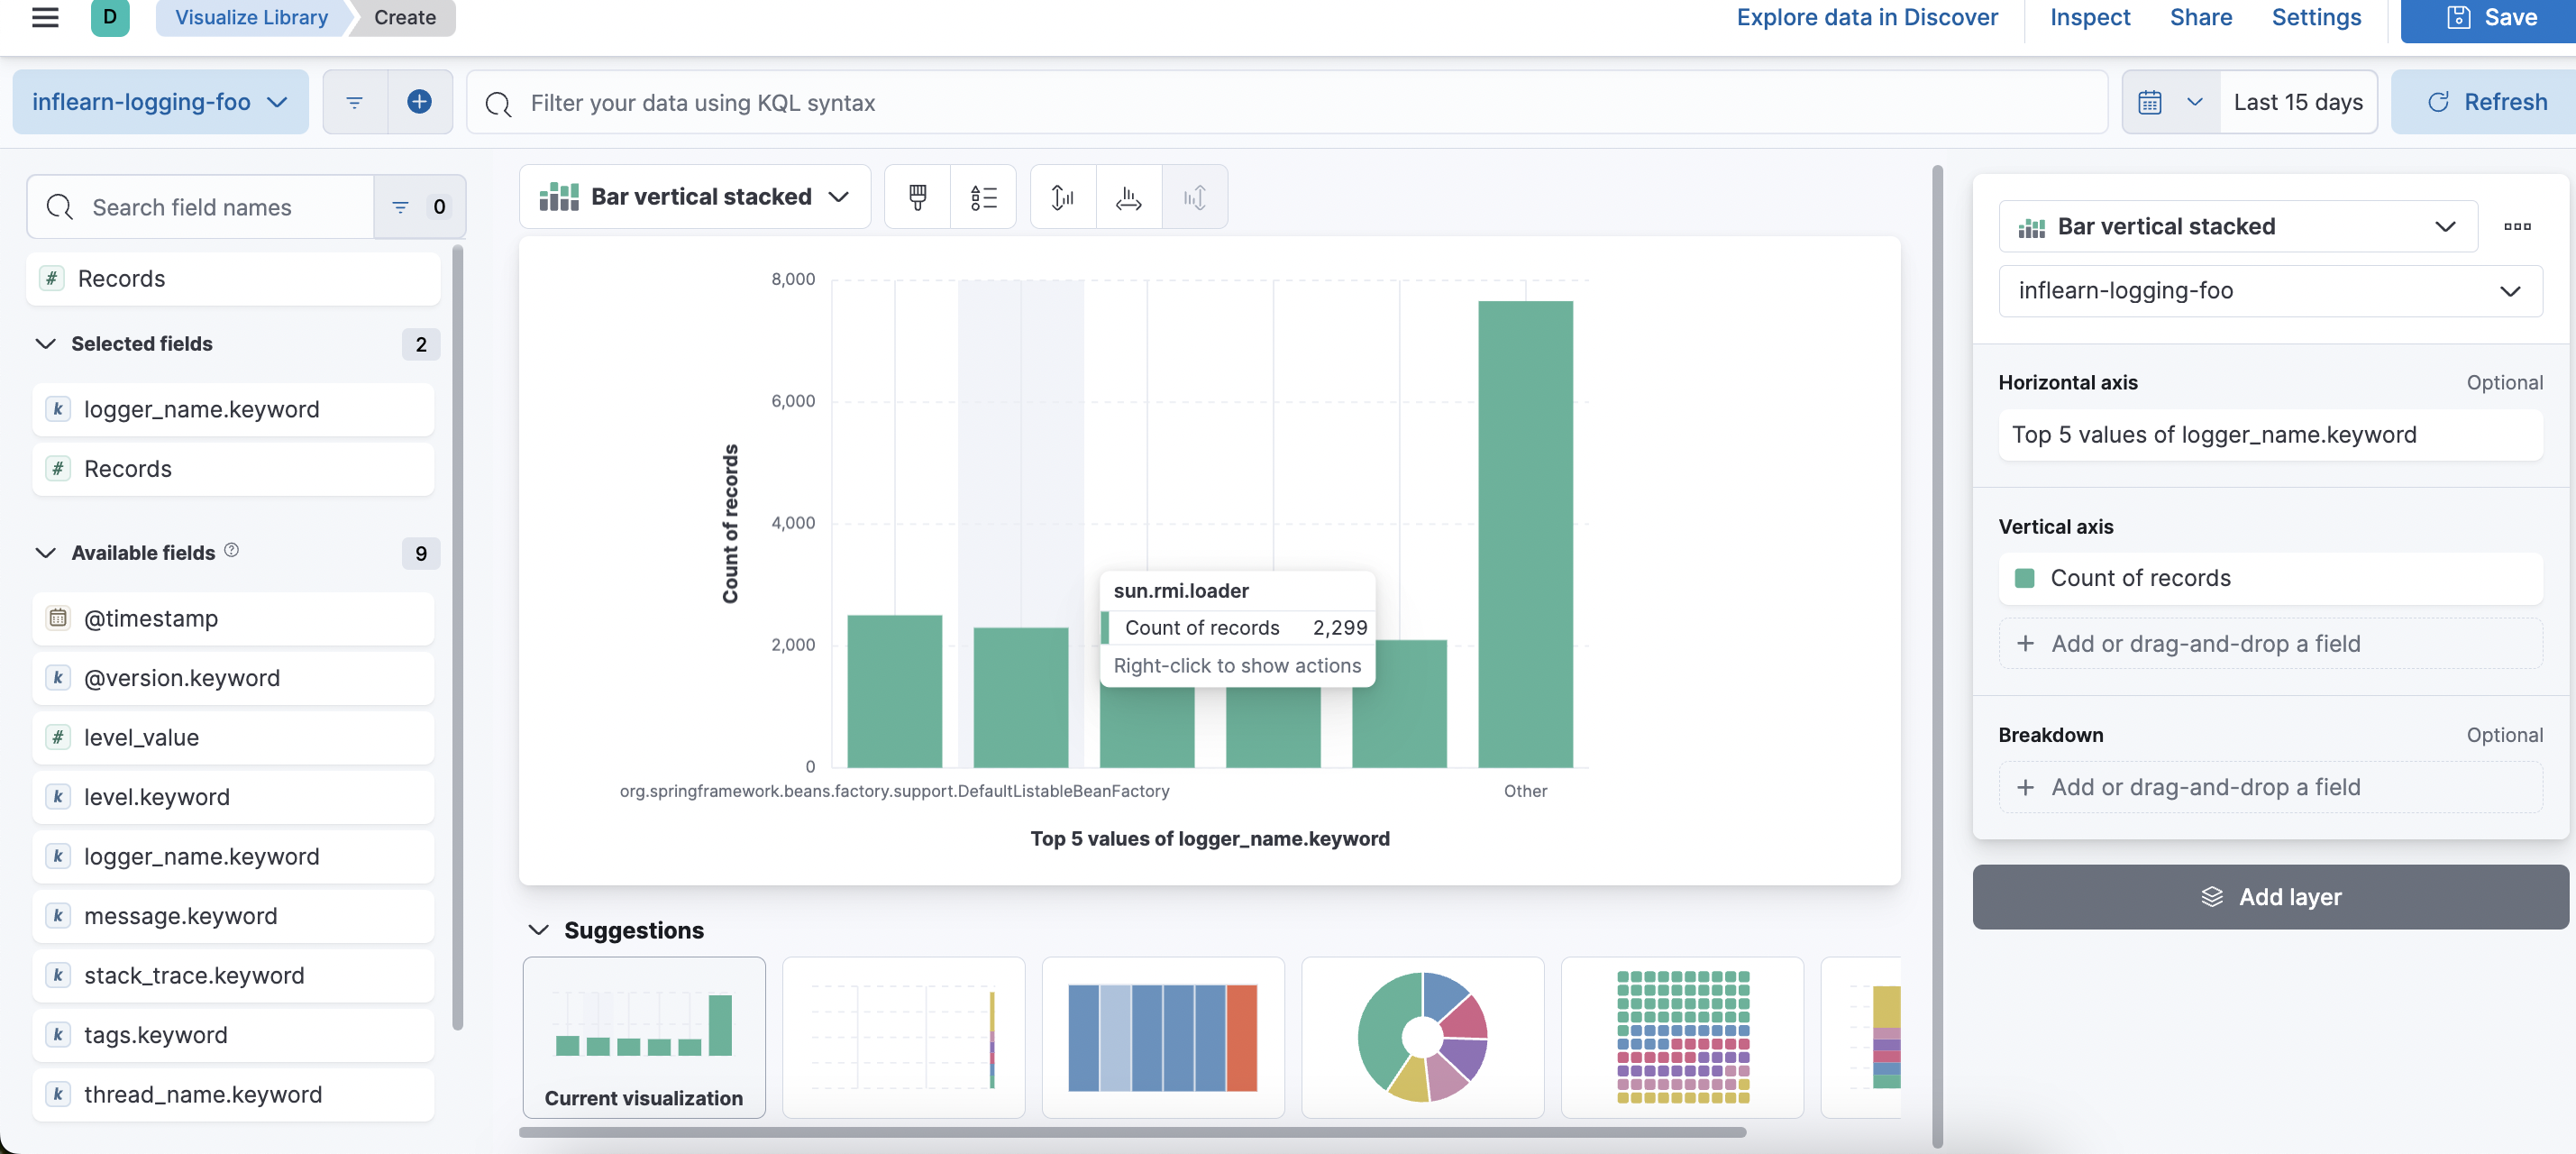This screenshot has height=1154, width=2576.
Task: Open the legend settings icon
Action: (x=983, y=197)
